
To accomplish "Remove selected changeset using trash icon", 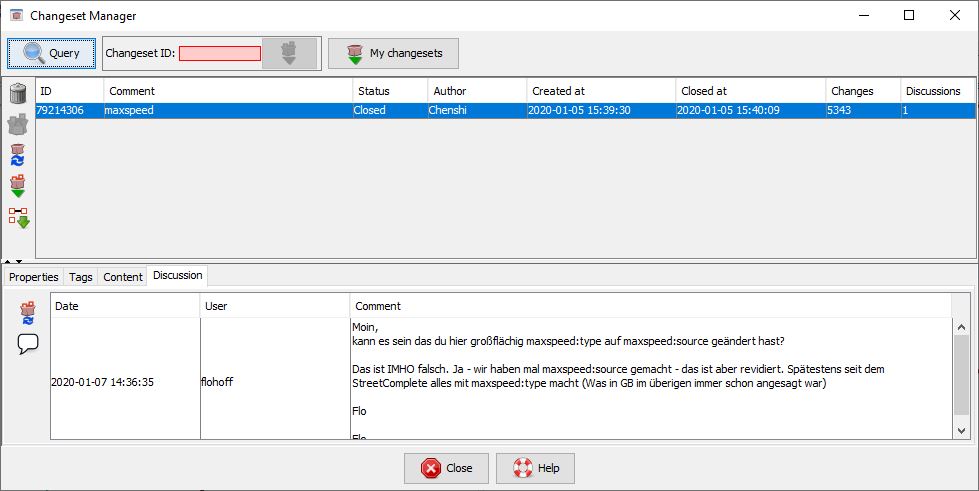I will (x=18, y=94).
